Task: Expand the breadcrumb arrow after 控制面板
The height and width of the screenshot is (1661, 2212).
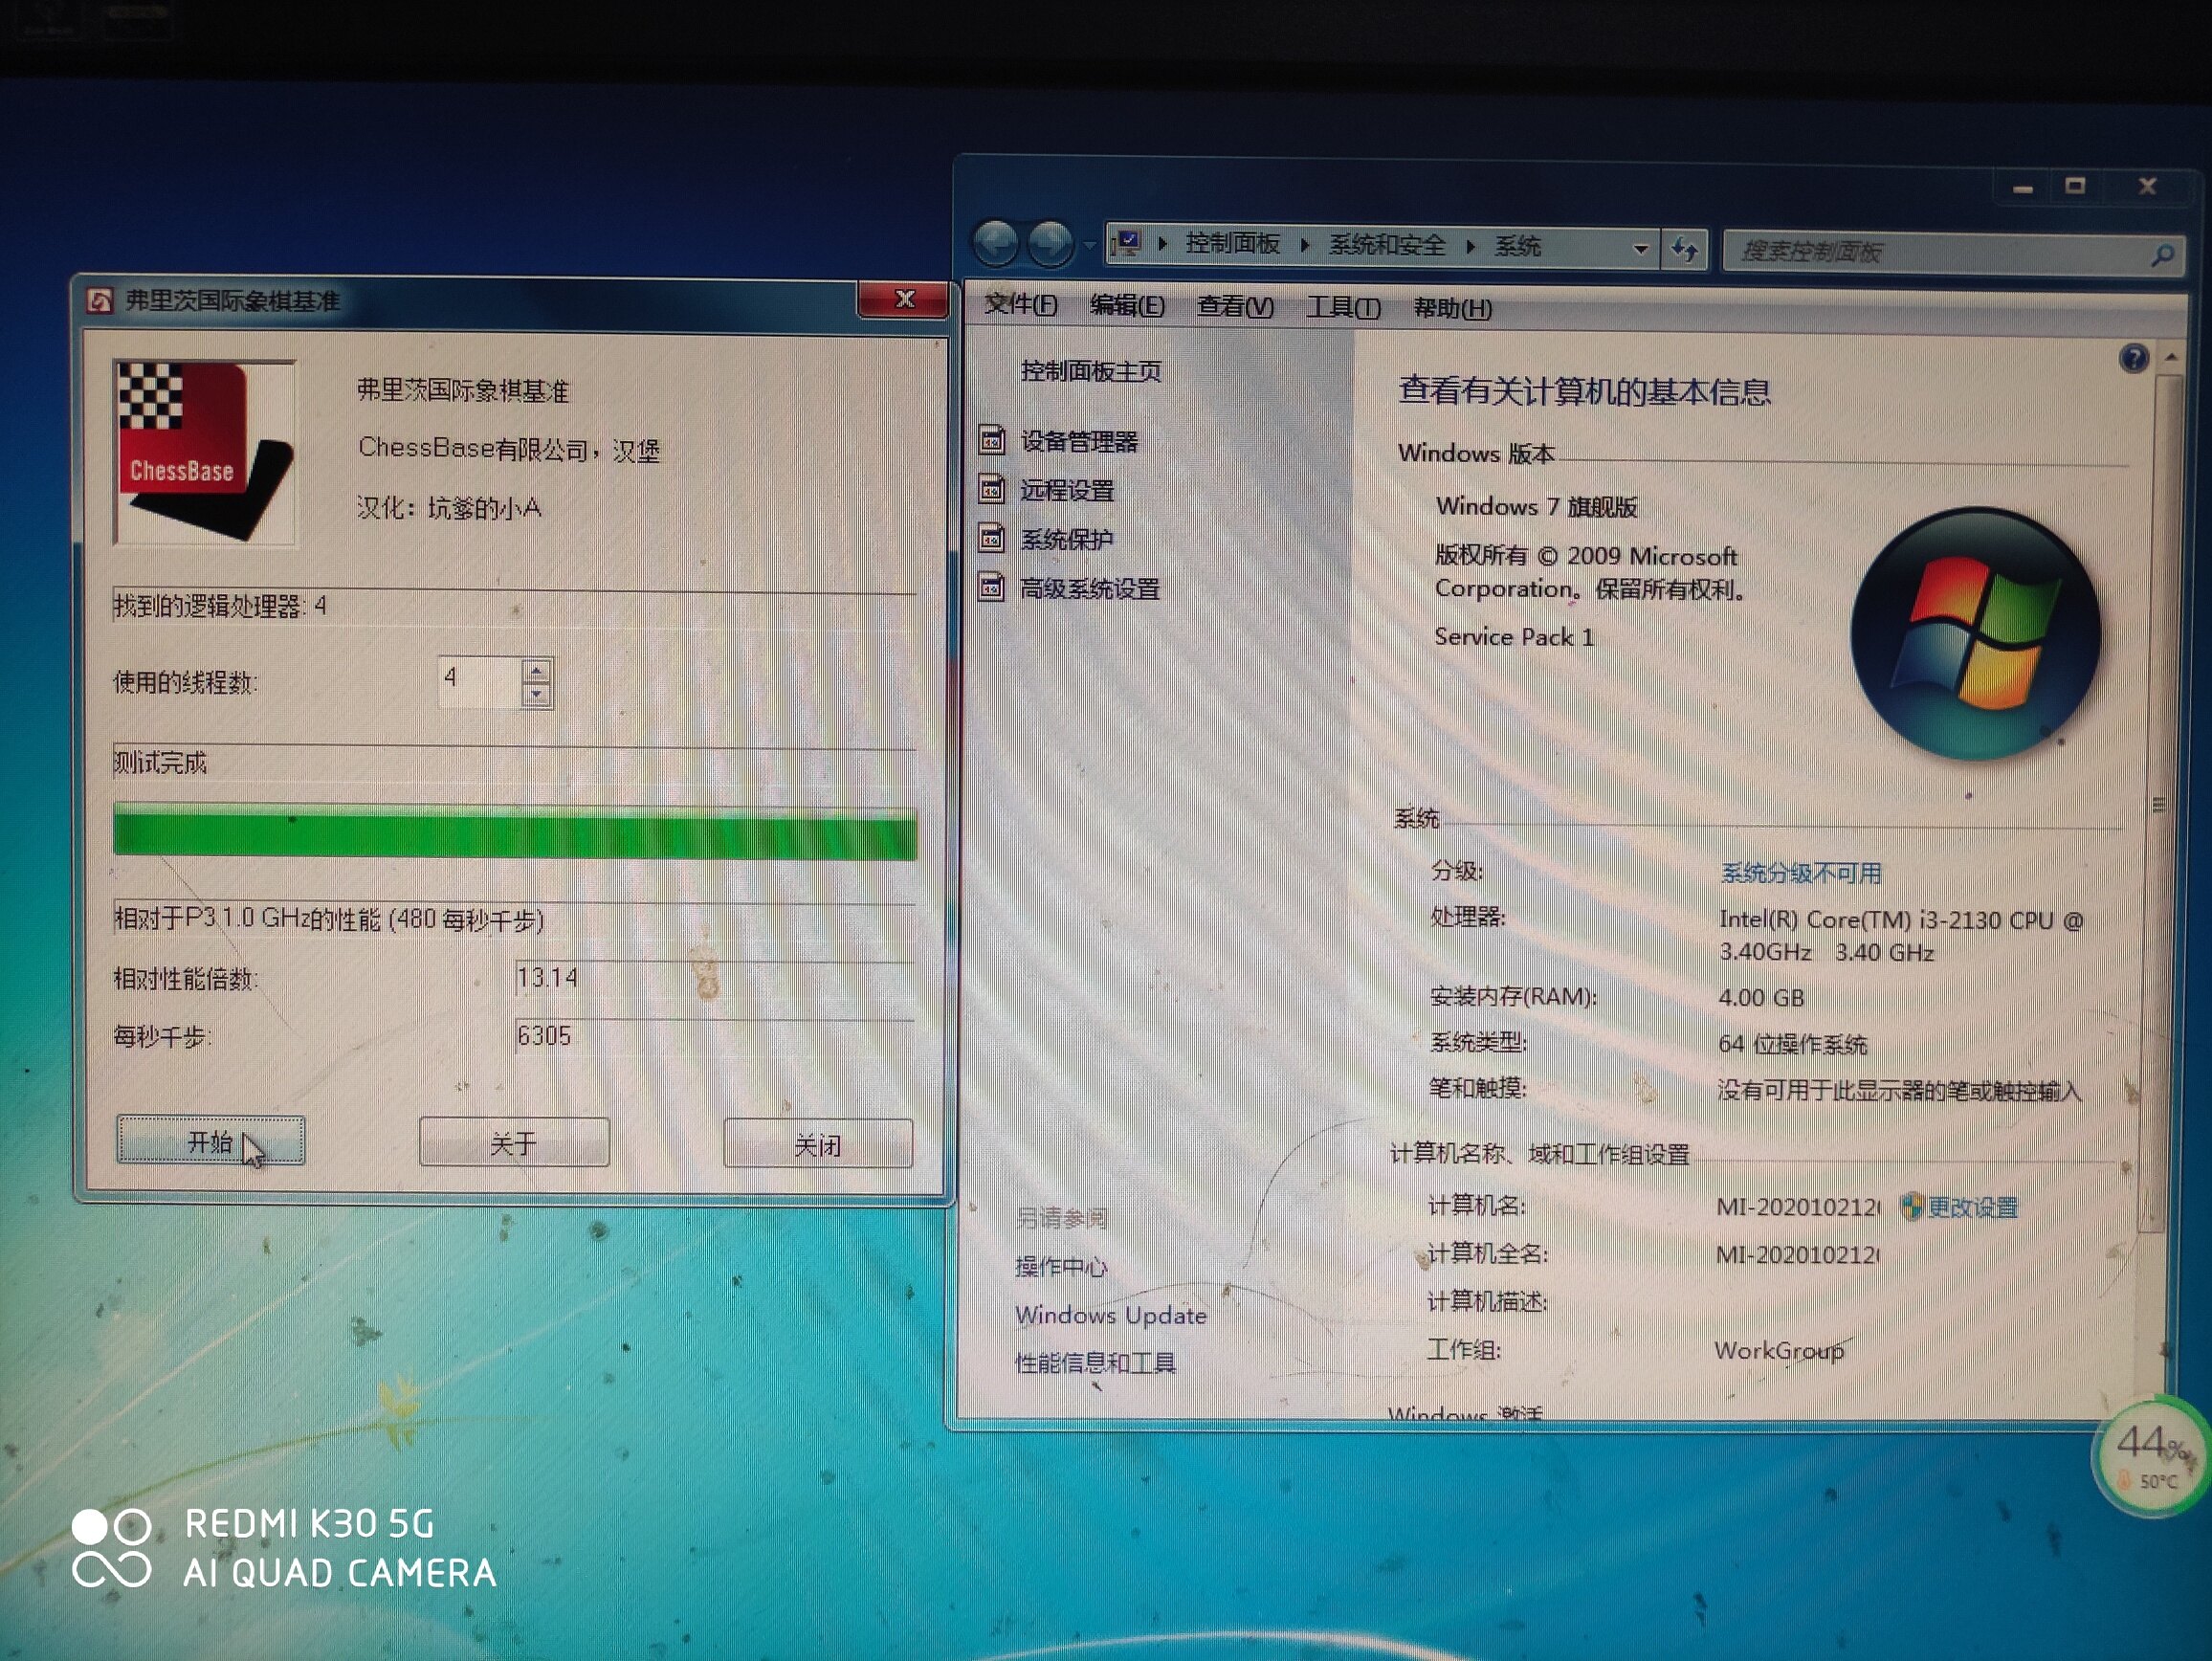Action: tap(1305, 245)
